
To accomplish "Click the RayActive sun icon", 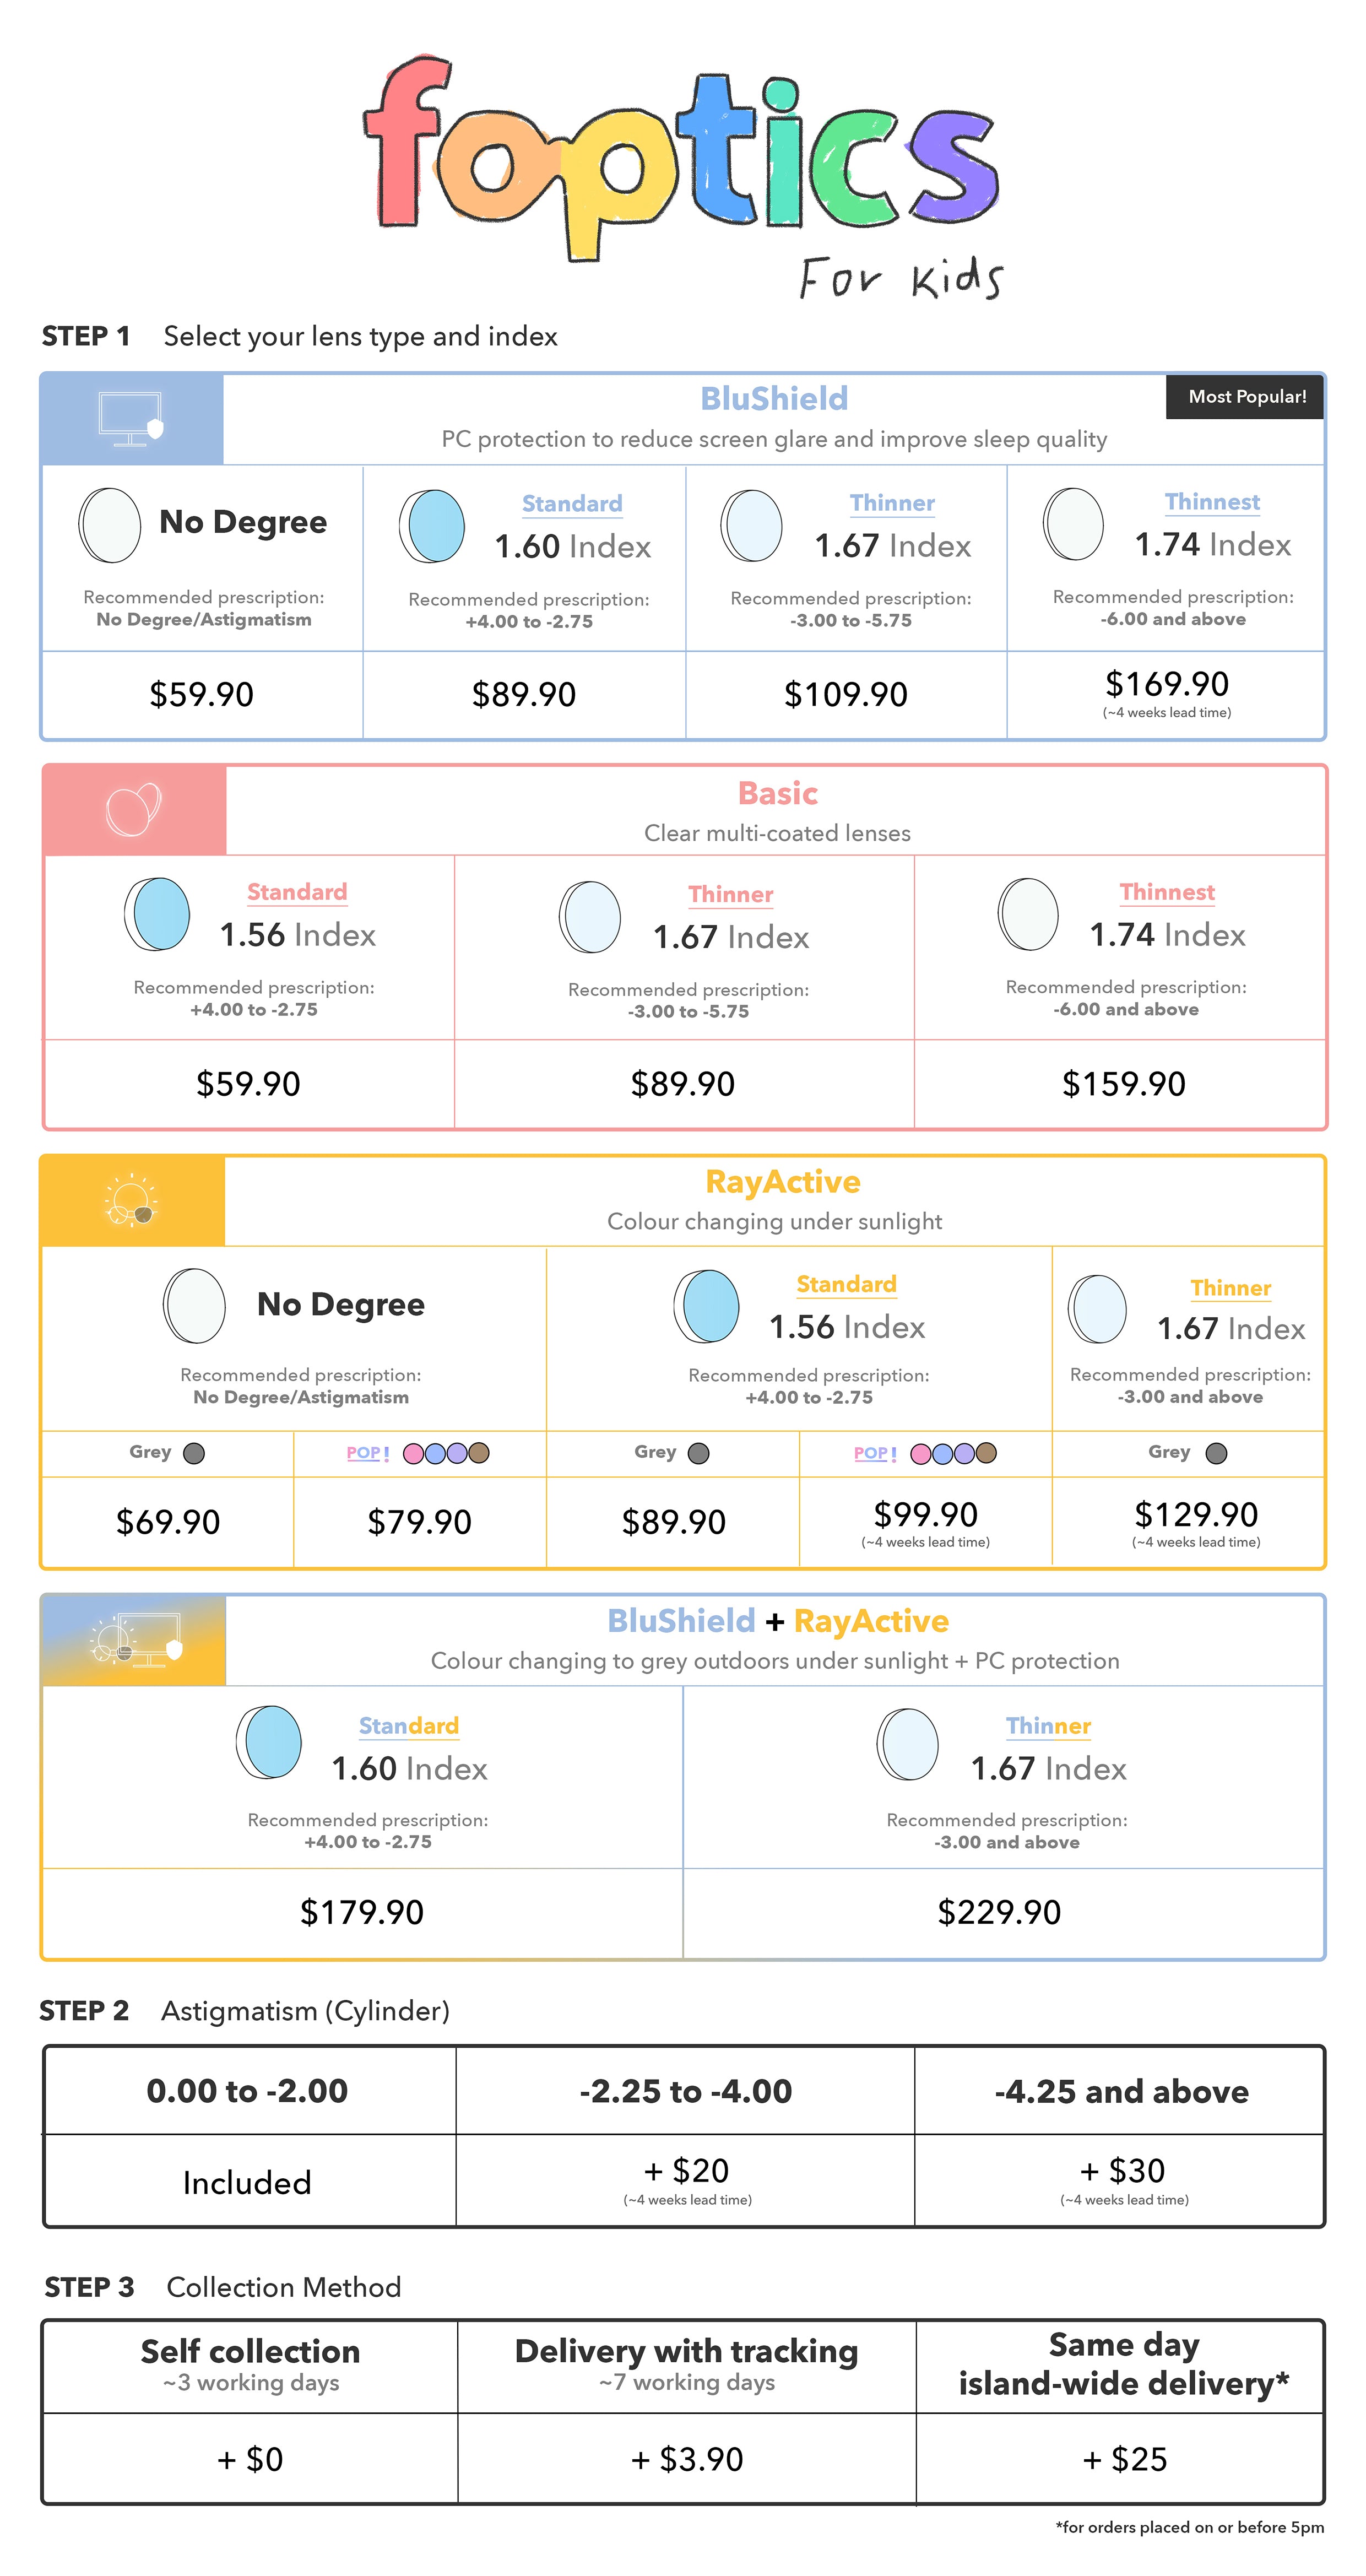I will [131, 1200].
